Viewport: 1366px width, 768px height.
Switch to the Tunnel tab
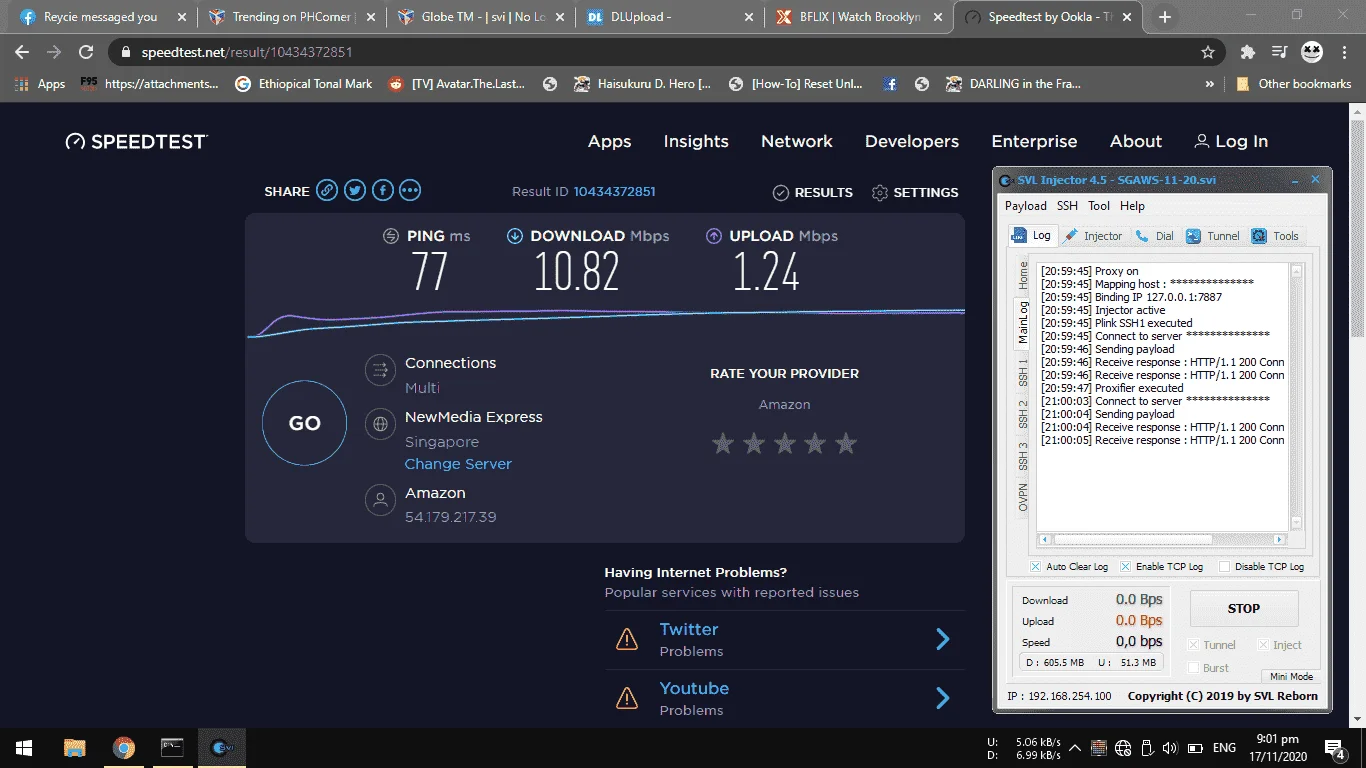[1212, 236]
